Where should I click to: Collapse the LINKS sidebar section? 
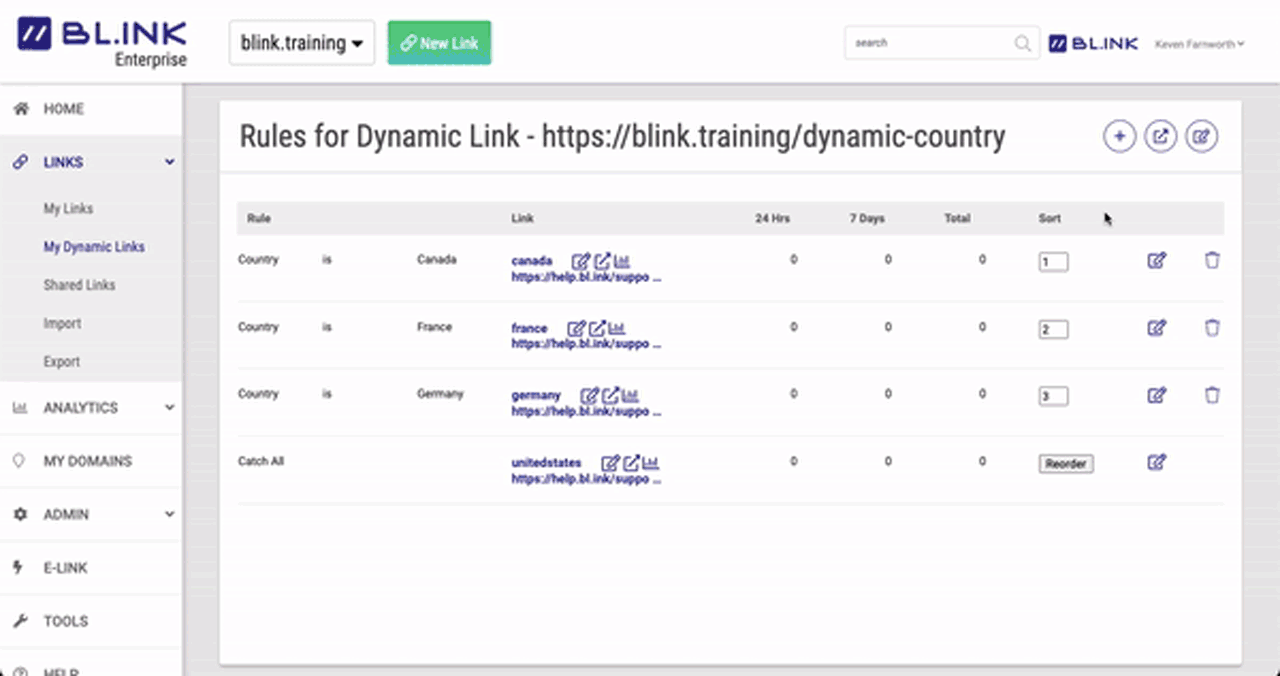coord(169,162)
